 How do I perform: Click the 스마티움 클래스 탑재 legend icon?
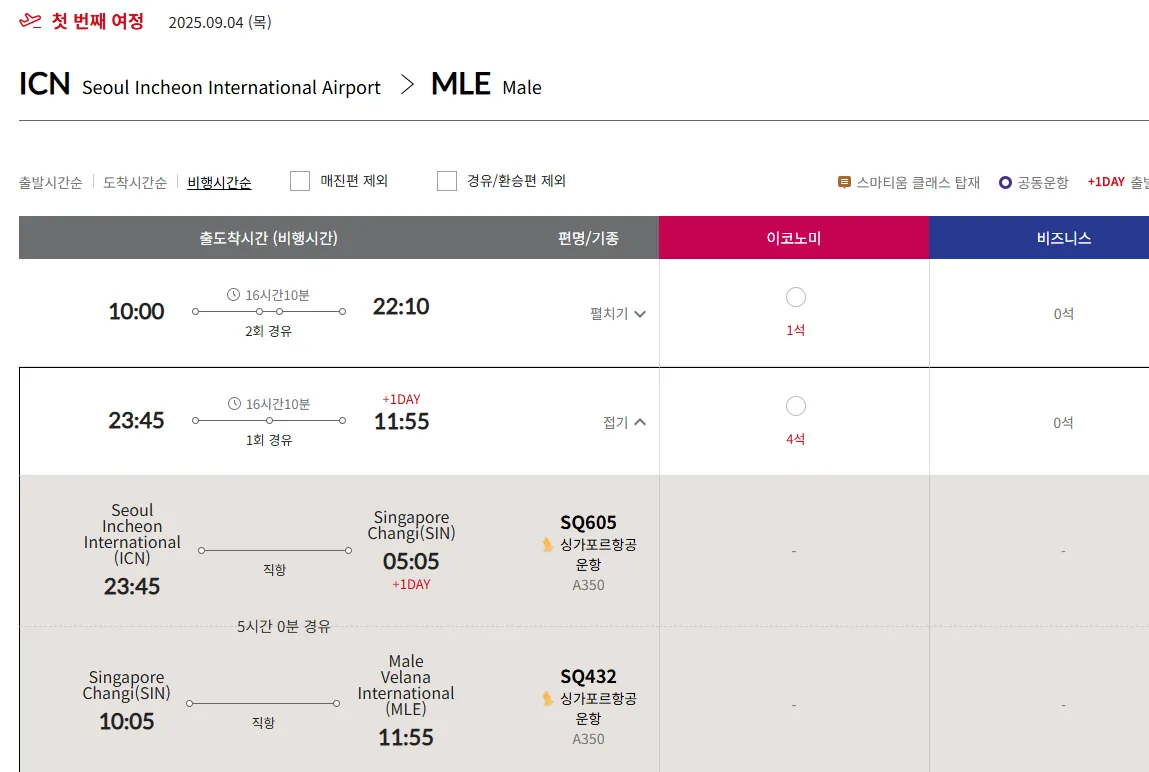tap(844, 183)
